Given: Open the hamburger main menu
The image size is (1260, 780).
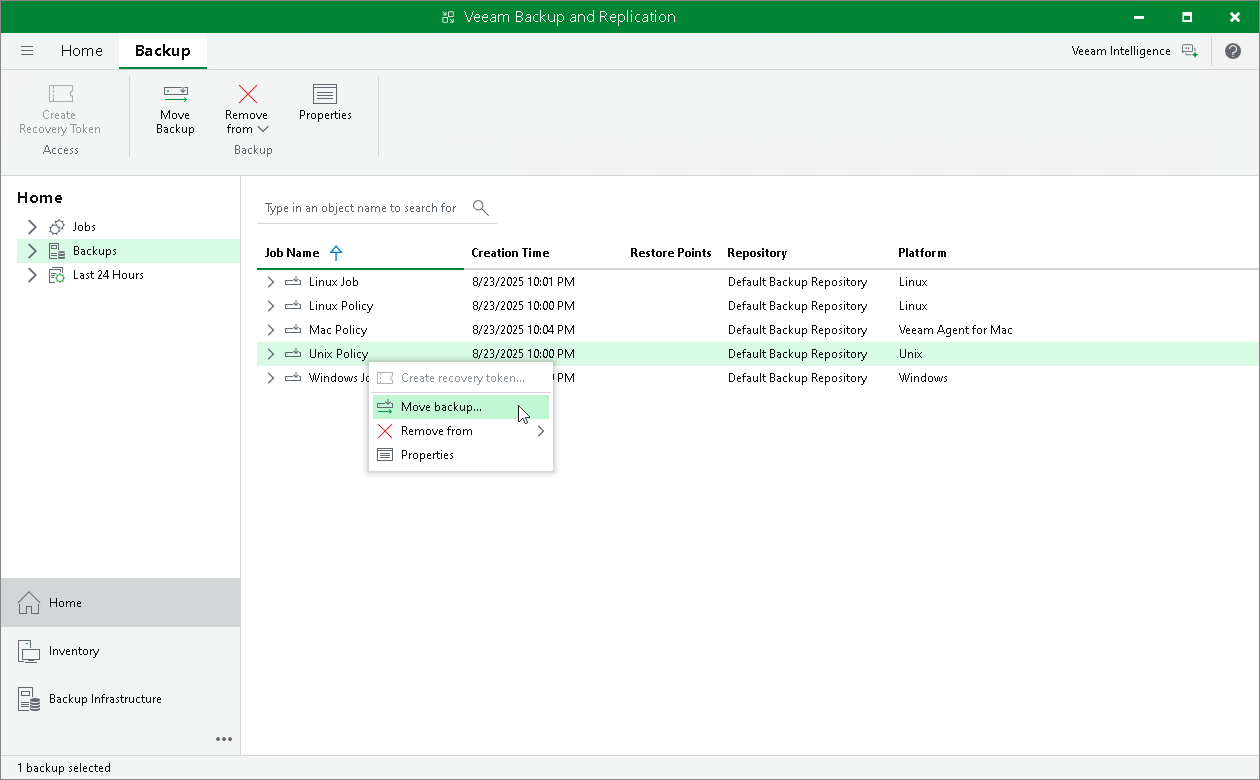Looking at the screenshot, I should click(27, 51).
